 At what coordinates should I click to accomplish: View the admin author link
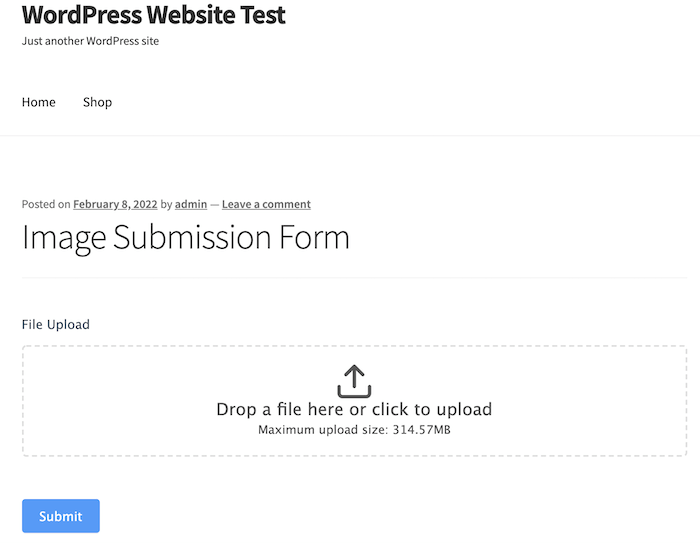(x=191, y=205)
